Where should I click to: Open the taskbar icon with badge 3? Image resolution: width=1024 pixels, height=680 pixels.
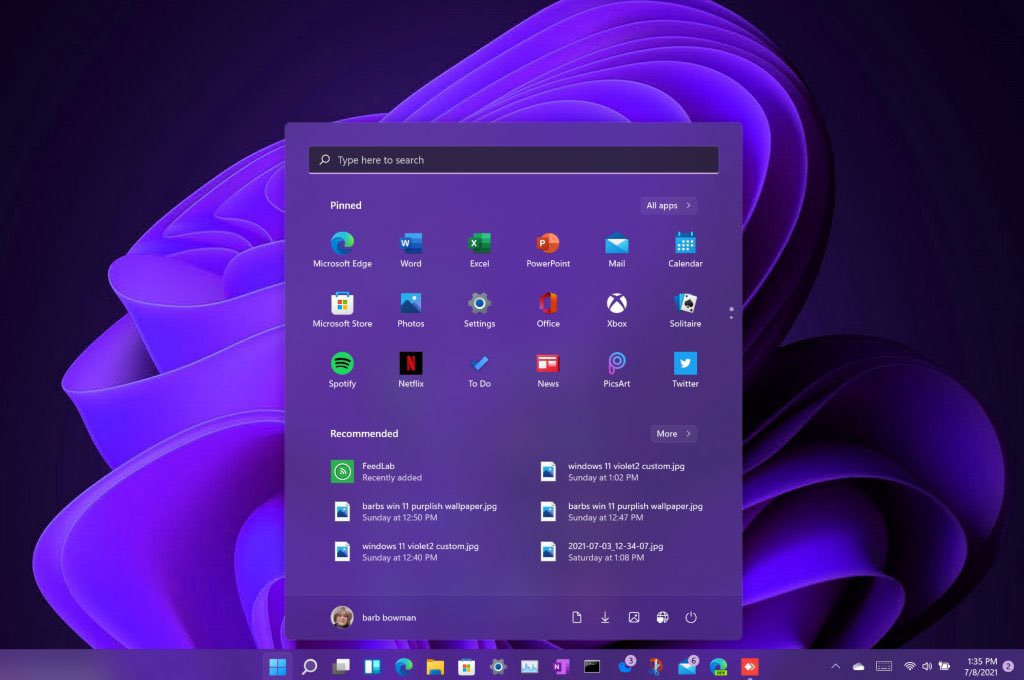[626, 666]
